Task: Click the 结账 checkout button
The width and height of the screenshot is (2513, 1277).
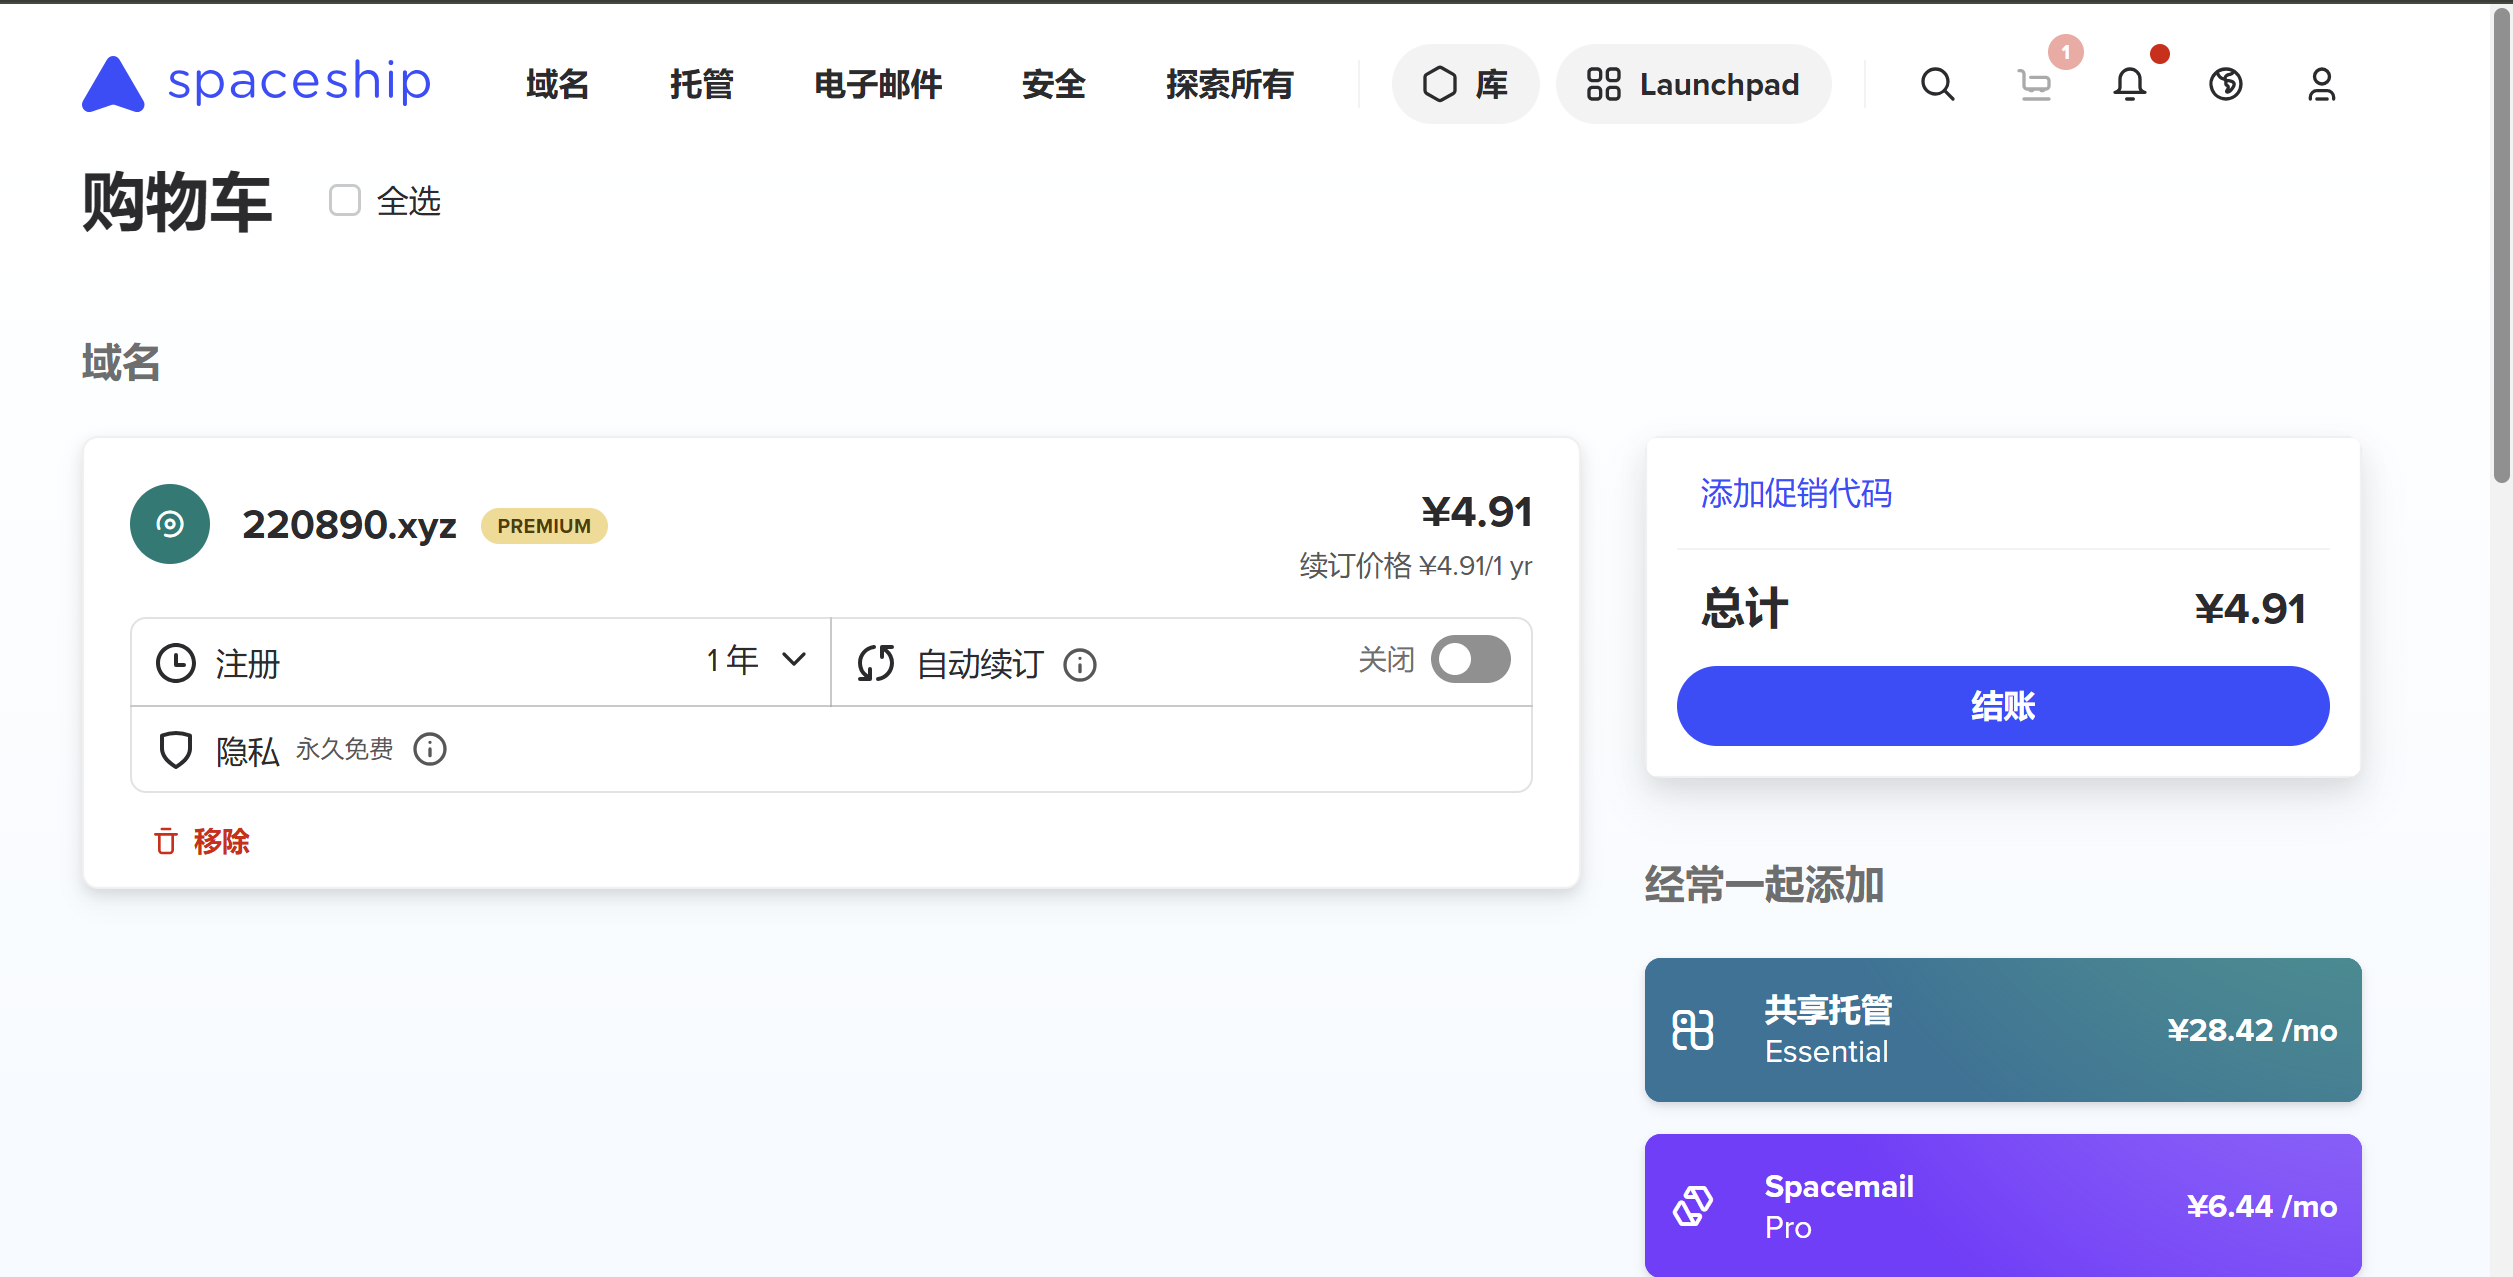Action: 2003,706
